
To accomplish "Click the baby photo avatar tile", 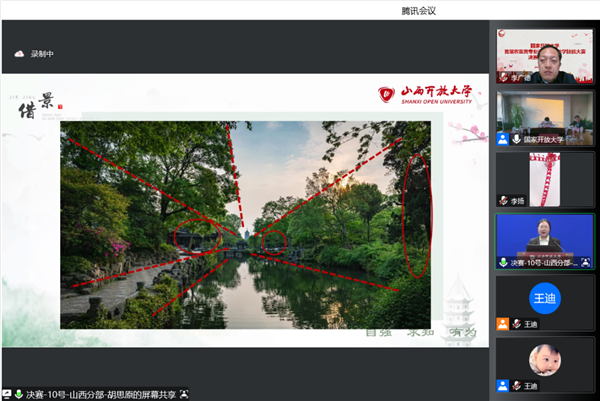I will [545, 357].
